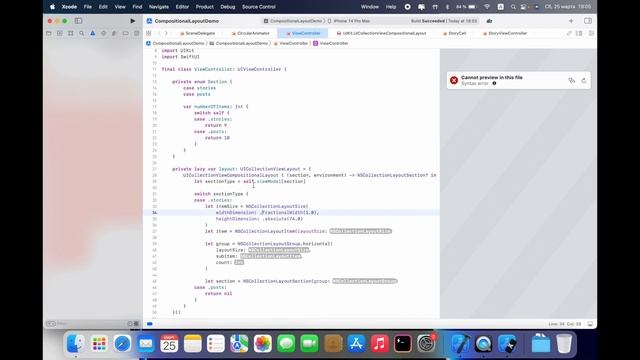The image size is (640, 360).
Task: Add an editor on the right
Action: click(x=591, y=33)
